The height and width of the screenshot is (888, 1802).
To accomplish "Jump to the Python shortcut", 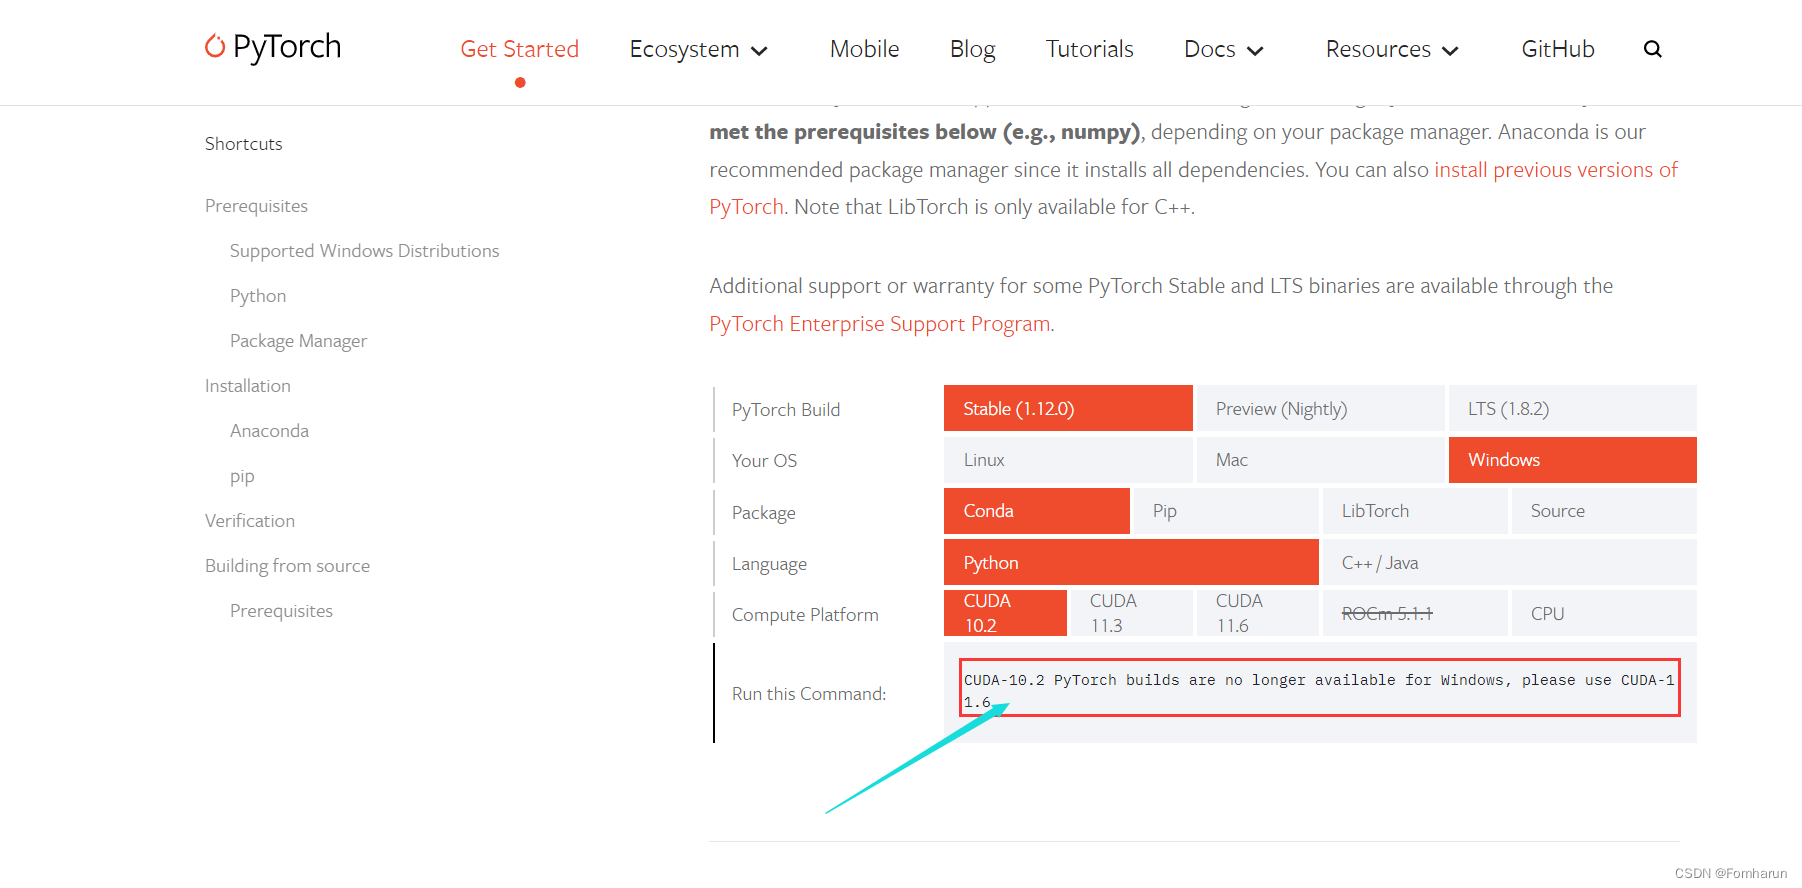I will 258,296.
